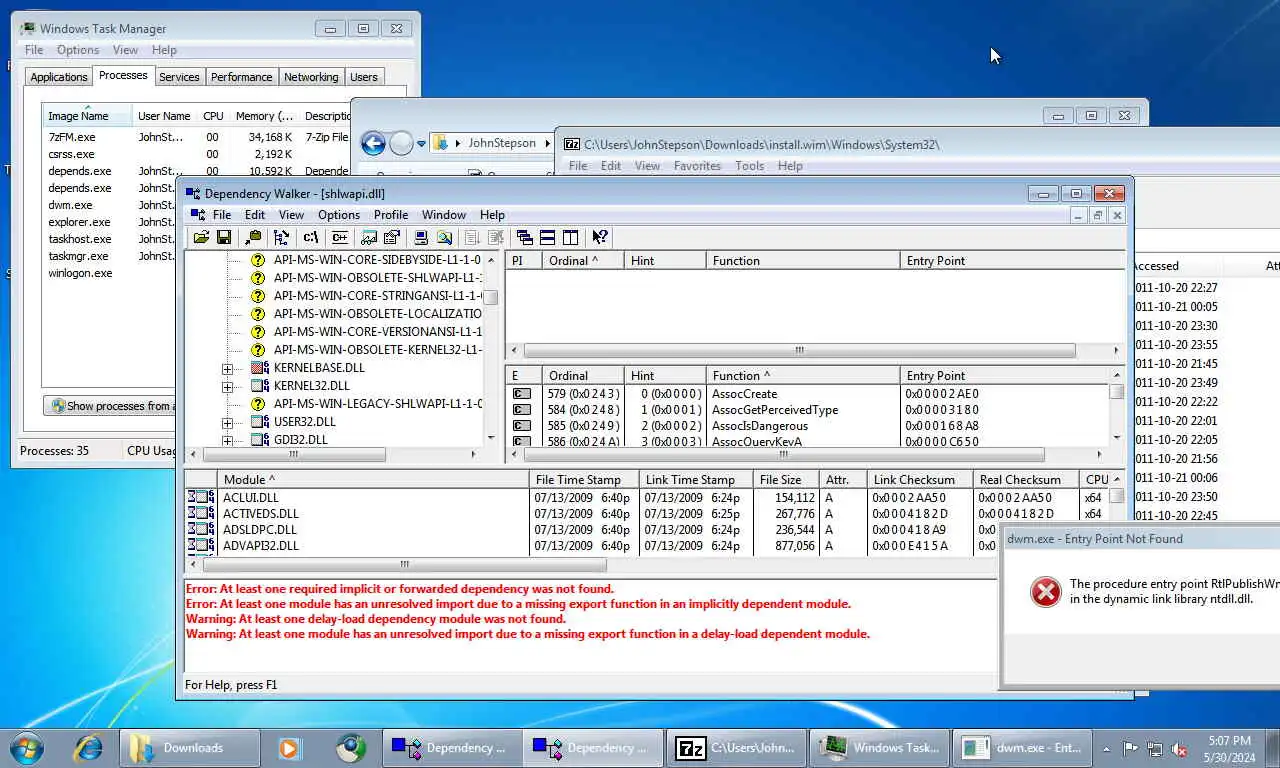Sort Task Manager processes by CPU column
This screenshot has height=768, width=1280.
coord(214,116)
